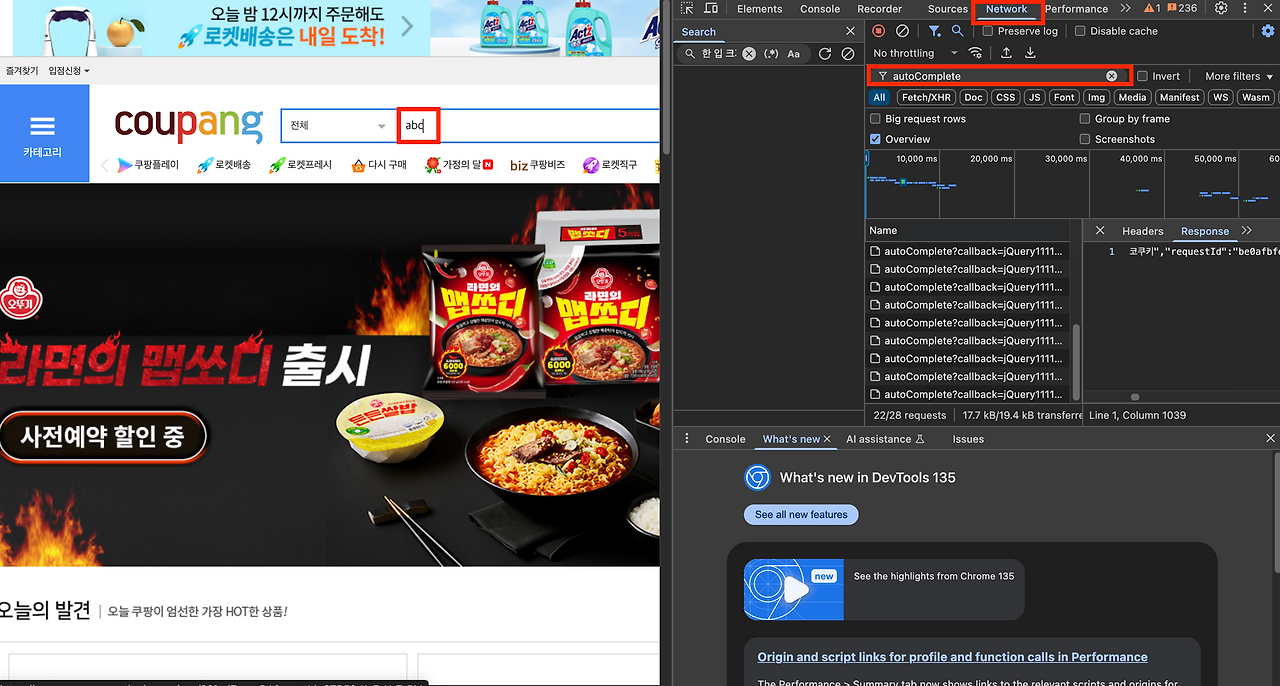Screen dimensions: 1280x686
Task: Click the inspect element picker icon
Action: click(687, 8)
